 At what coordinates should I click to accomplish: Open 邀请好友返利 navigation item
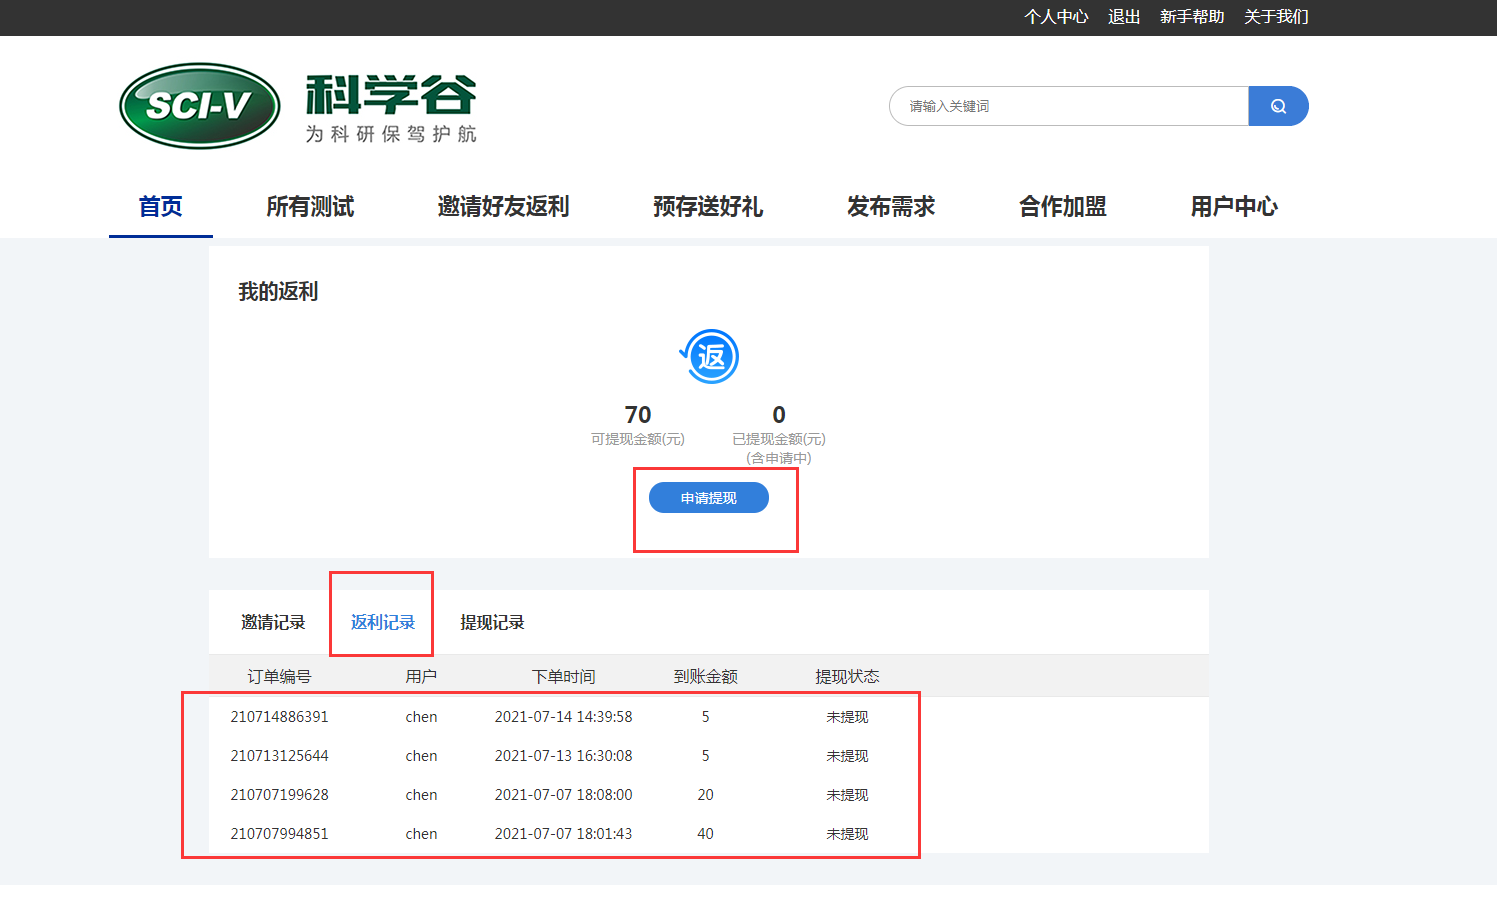pos(503,206)
